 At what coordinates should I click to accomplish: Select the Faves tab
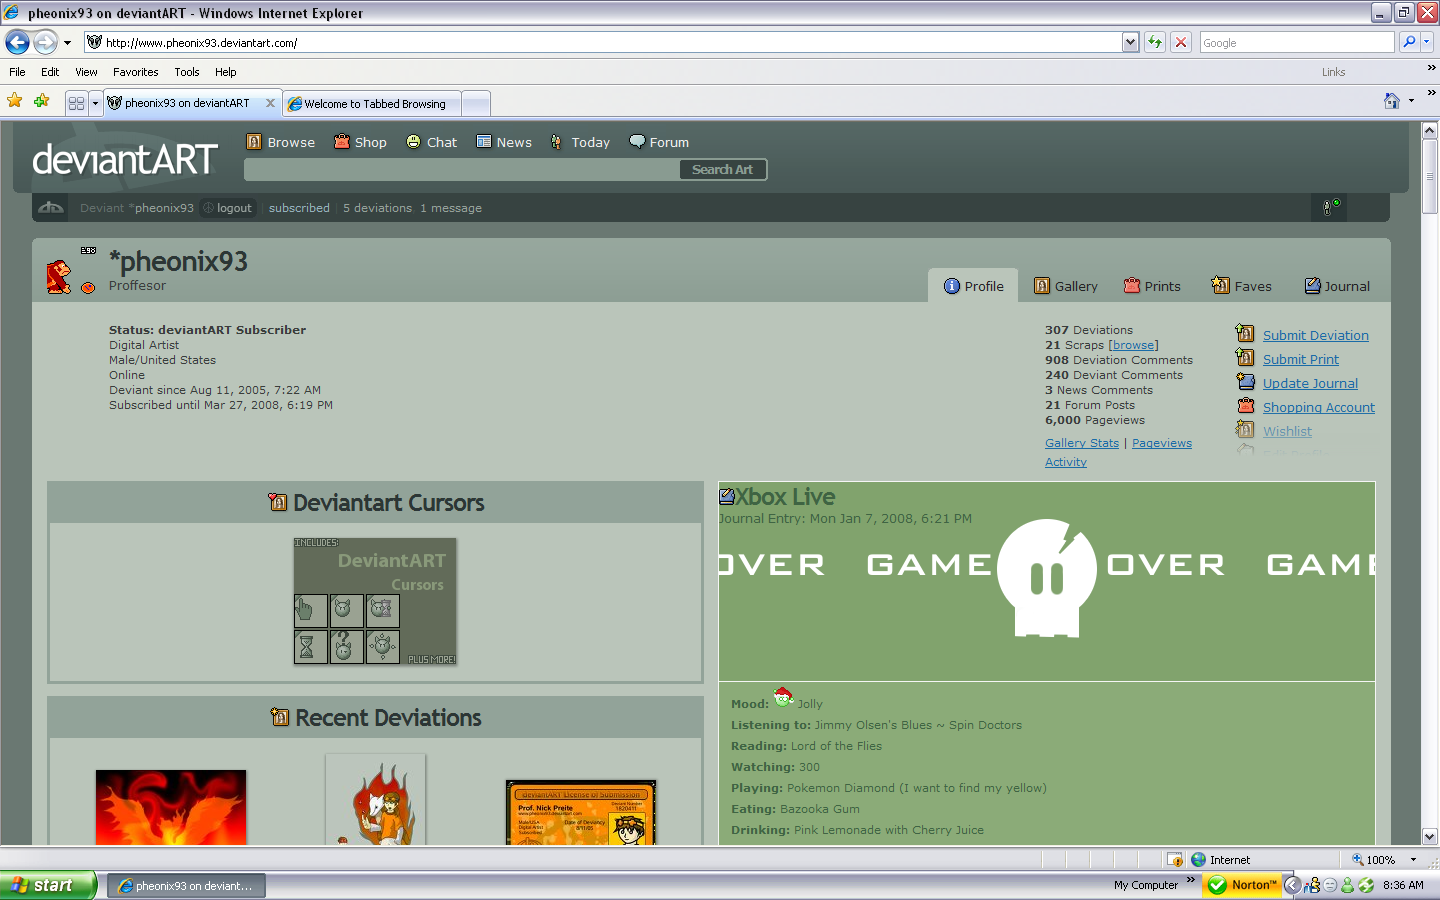[1241, 286]
